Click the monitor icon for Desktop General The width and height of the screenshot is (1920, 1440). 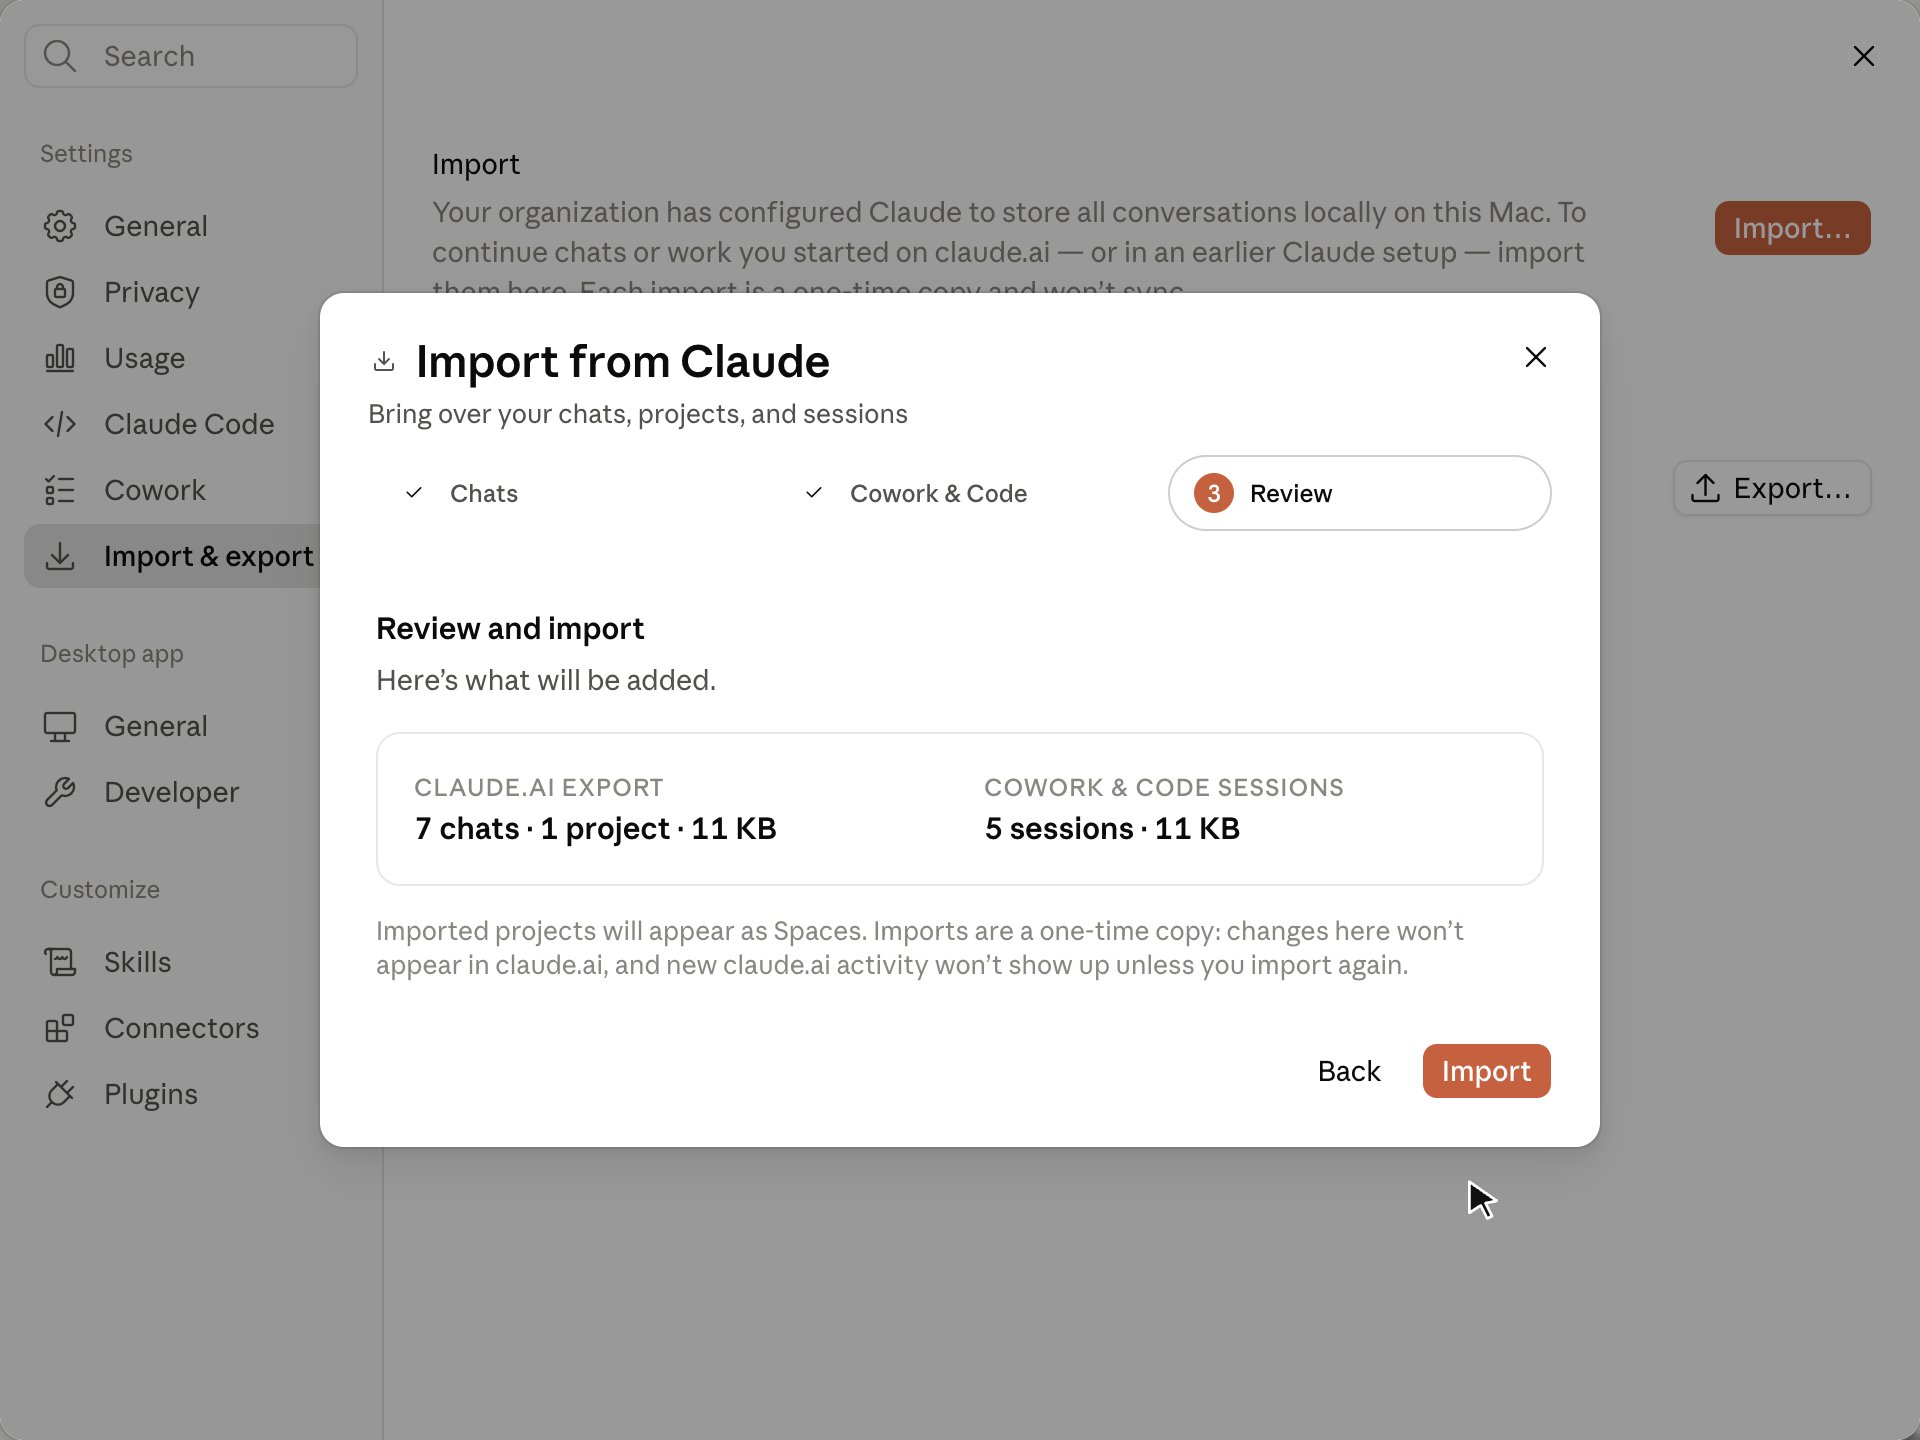60,726
